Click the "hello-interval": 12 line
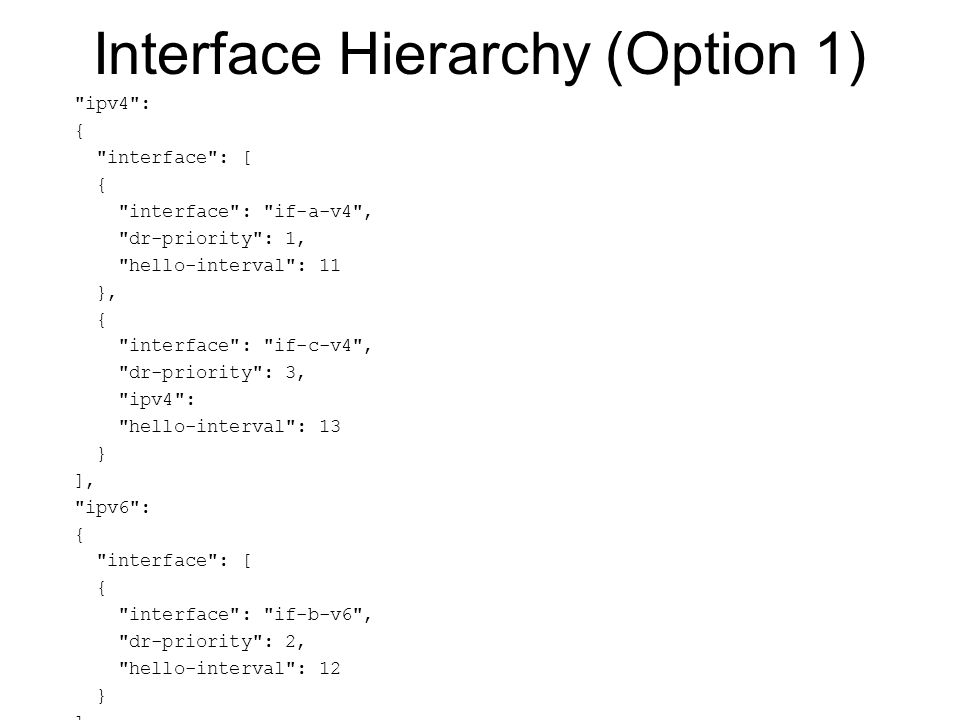The width and height of the screenshot is (960, 720). 230,668
